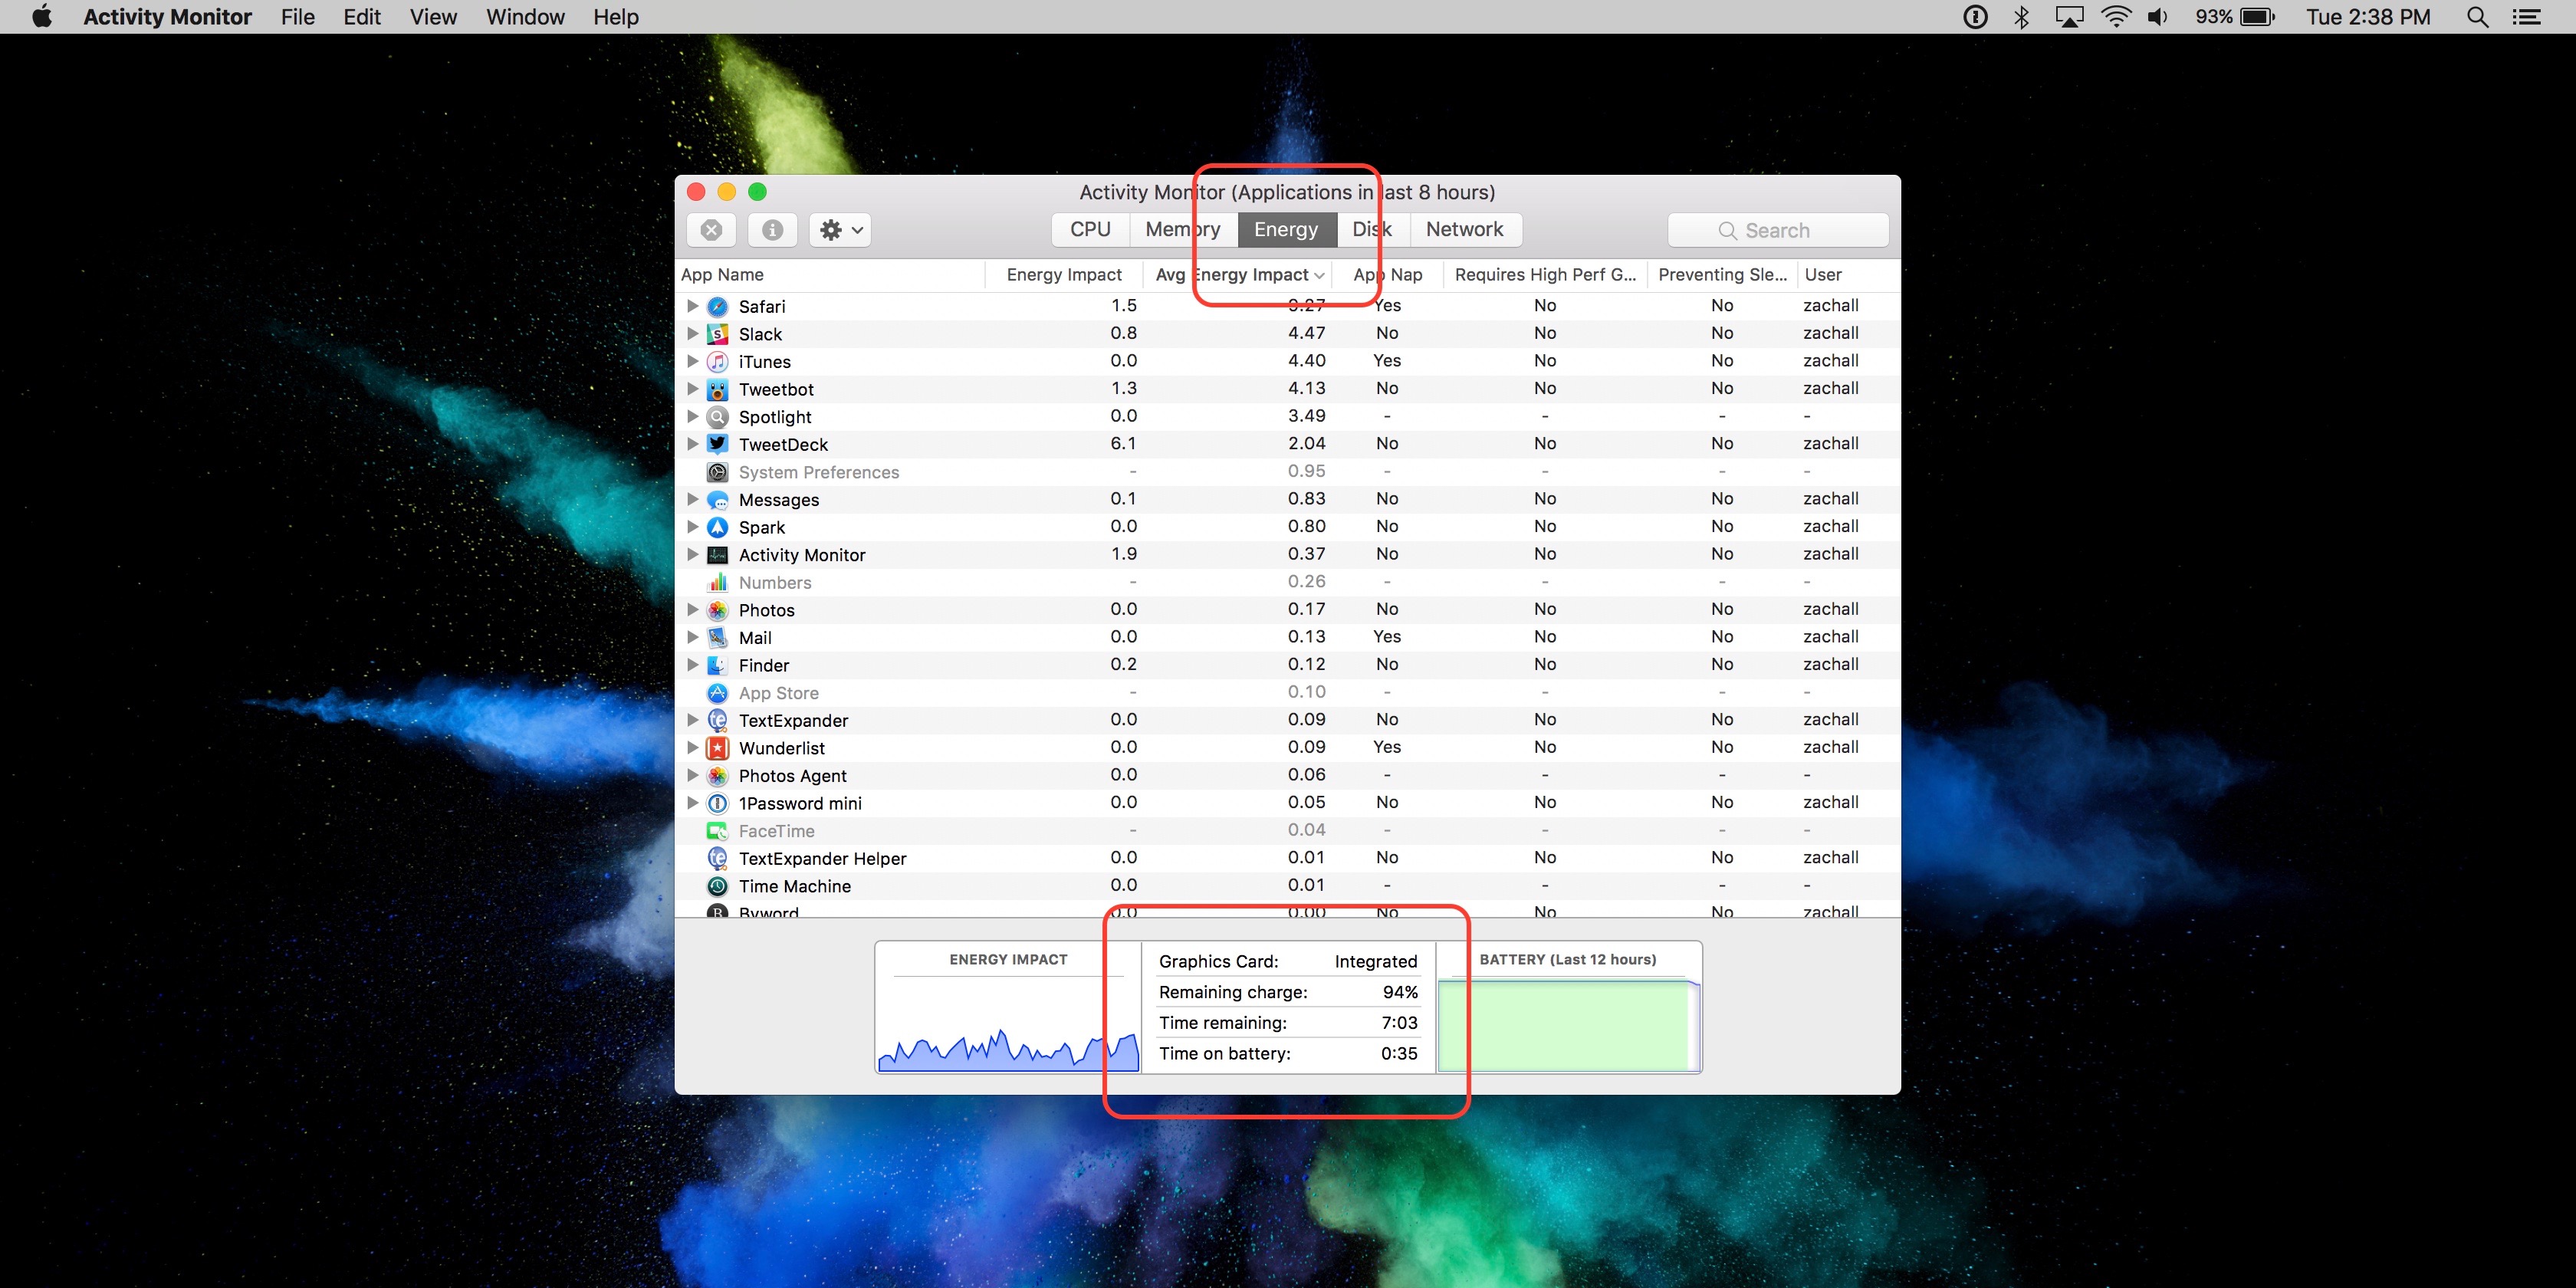Click the TweetDeck icon in the list

[x=717, y=444]
